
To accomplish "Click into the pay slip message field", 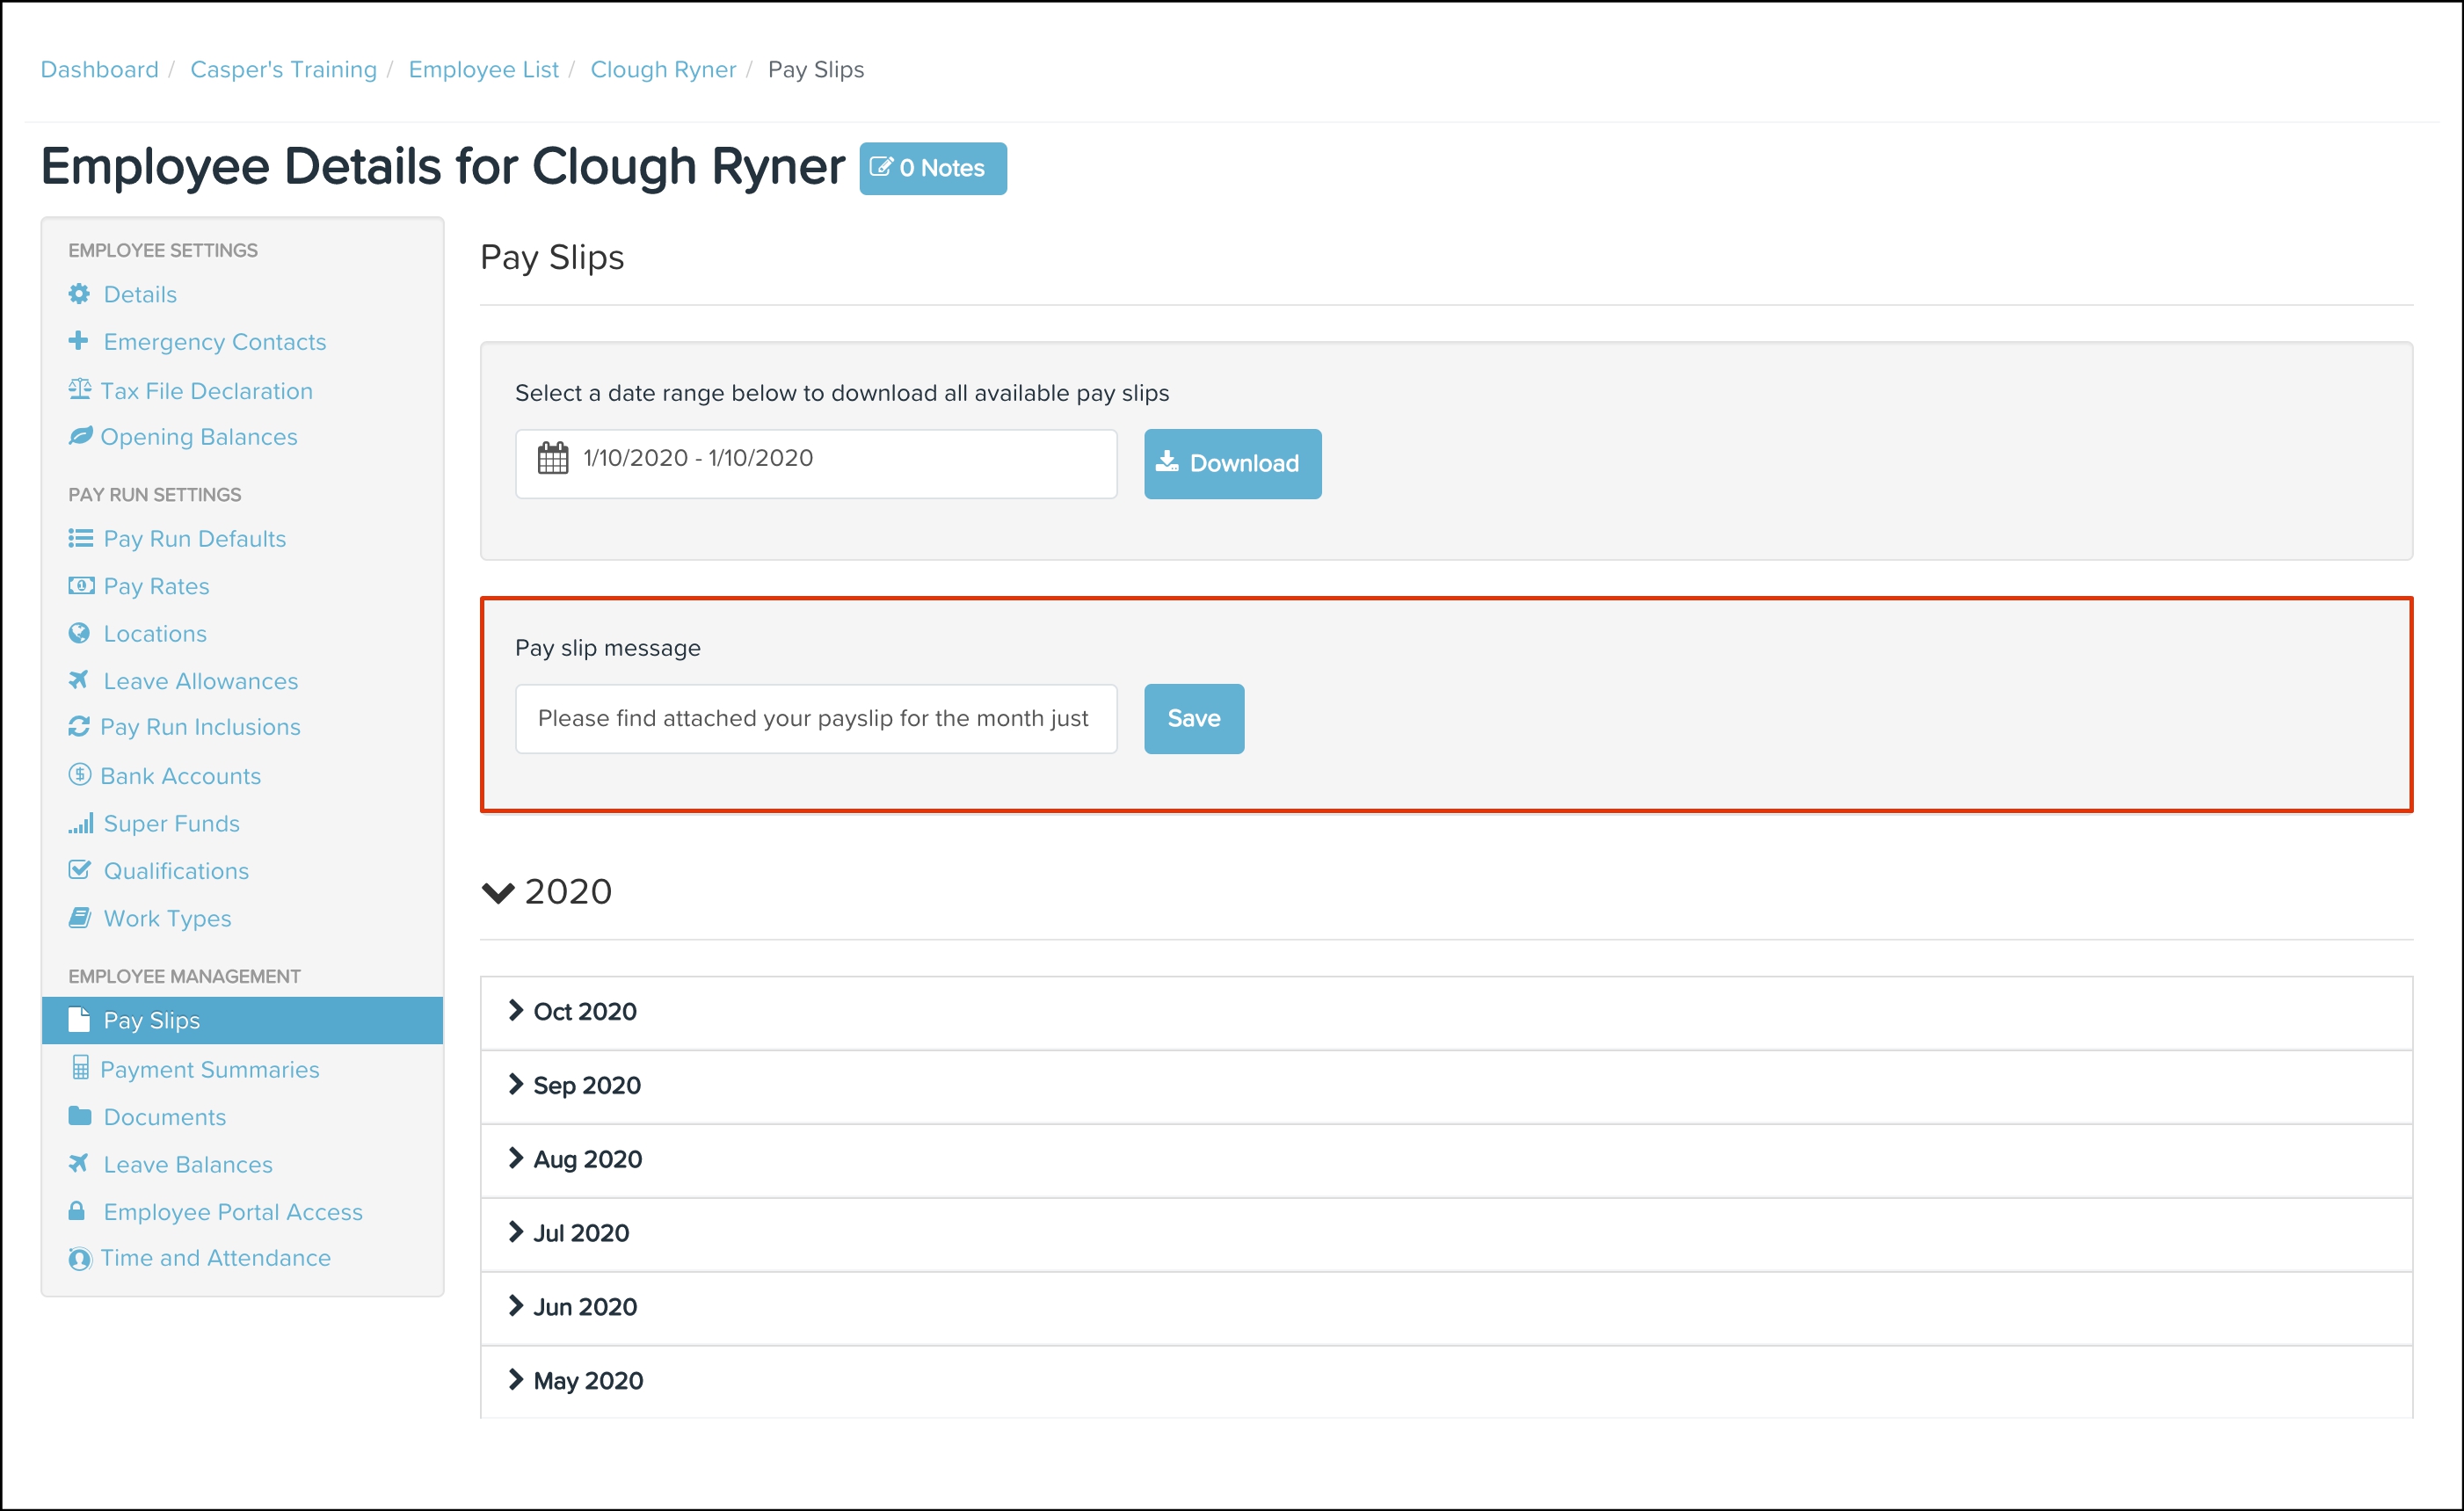I will pyautogui.click(x=815, y=719).
